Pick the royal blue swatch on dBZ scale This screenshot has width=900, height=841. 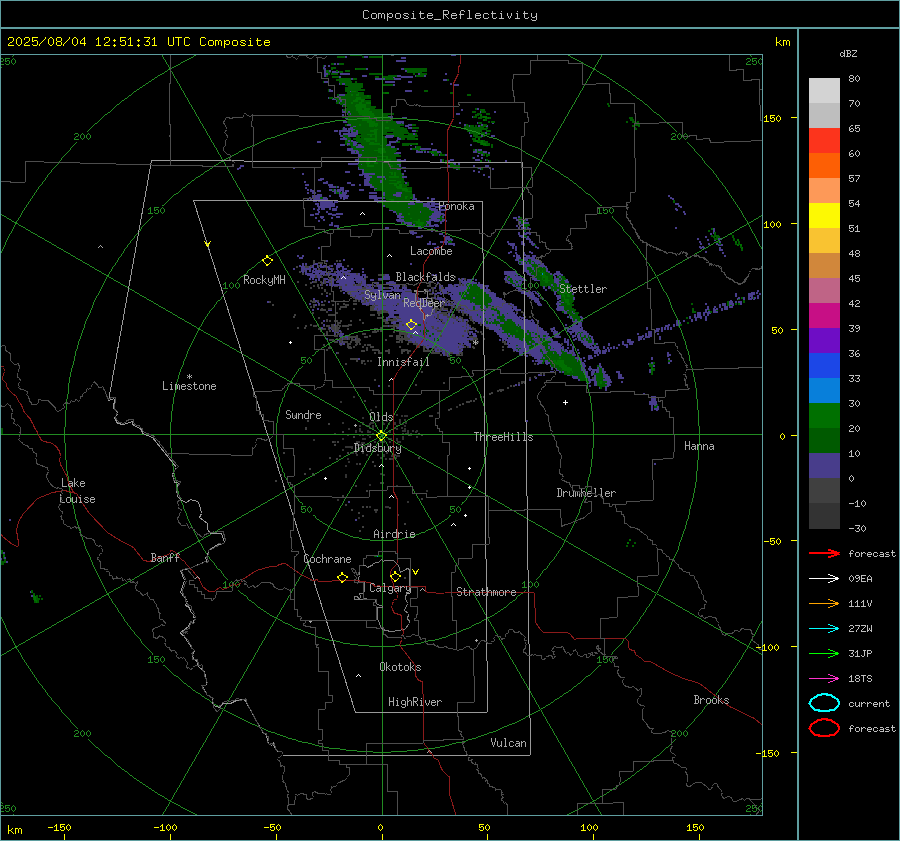(x=824, y=366)
